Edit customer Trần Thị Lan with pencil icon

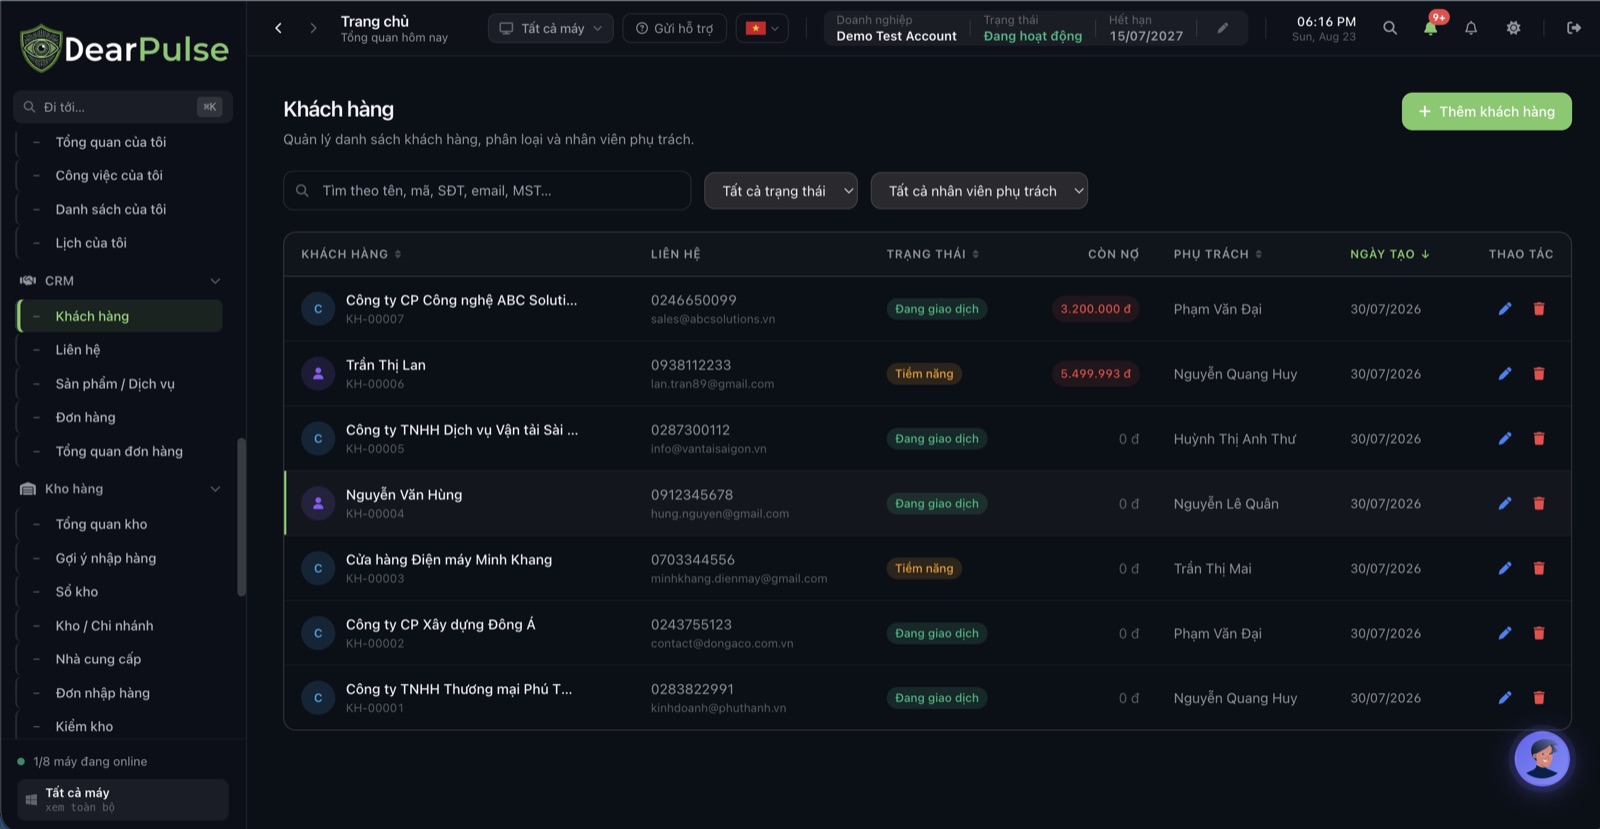(x=1504, y=374)
